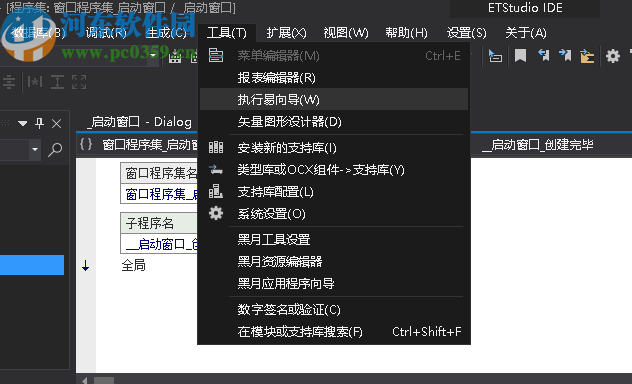The height and width of the screenshot is (384, 632).
Task: Pin the side panel with the pushpin icon
Action: pos(39,123)
